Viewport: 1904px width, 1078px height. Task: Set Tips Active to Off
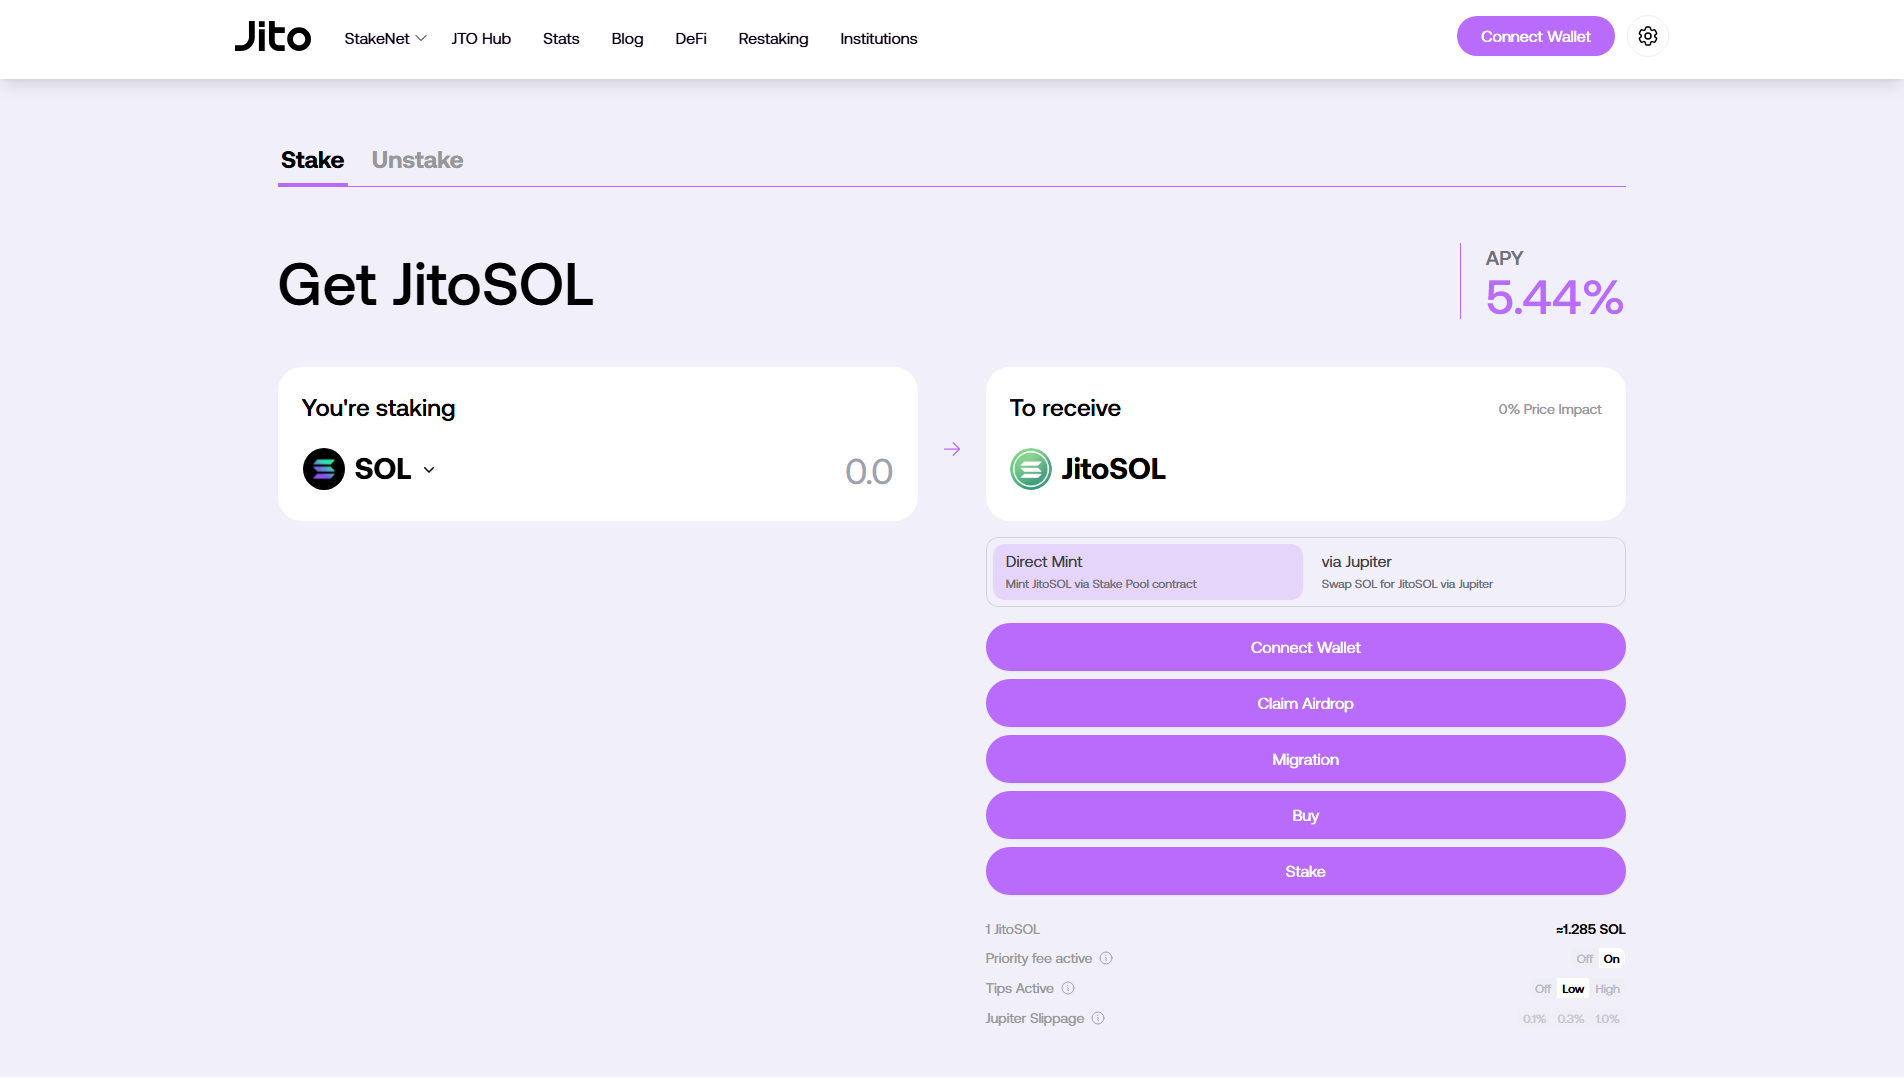[x=1543, y=989]
